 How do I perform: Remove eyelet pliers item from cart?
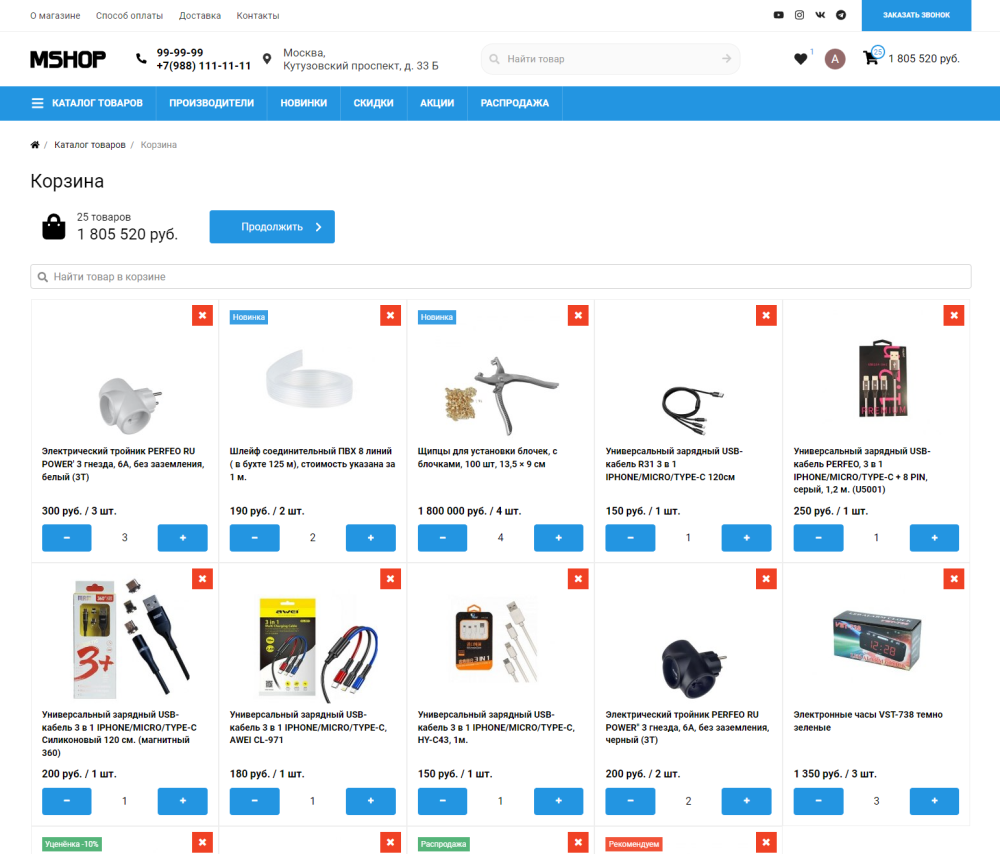[x=578, y=315]
